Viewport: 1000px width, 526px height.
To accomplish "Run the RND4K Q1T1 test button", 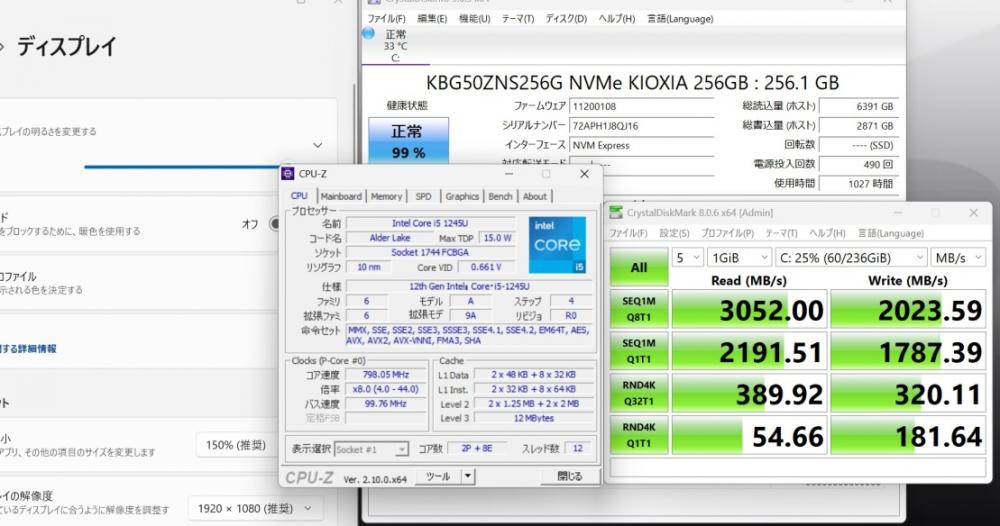I will [638, 435].
